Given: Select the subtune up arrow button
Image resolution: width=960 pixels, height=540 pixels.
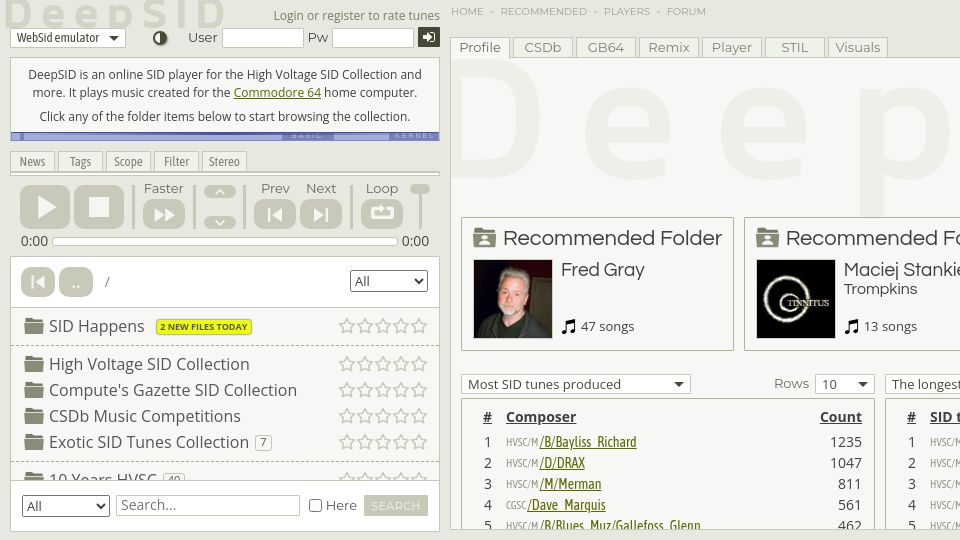Looking at the screenshot, I should (x=220, y=192).
